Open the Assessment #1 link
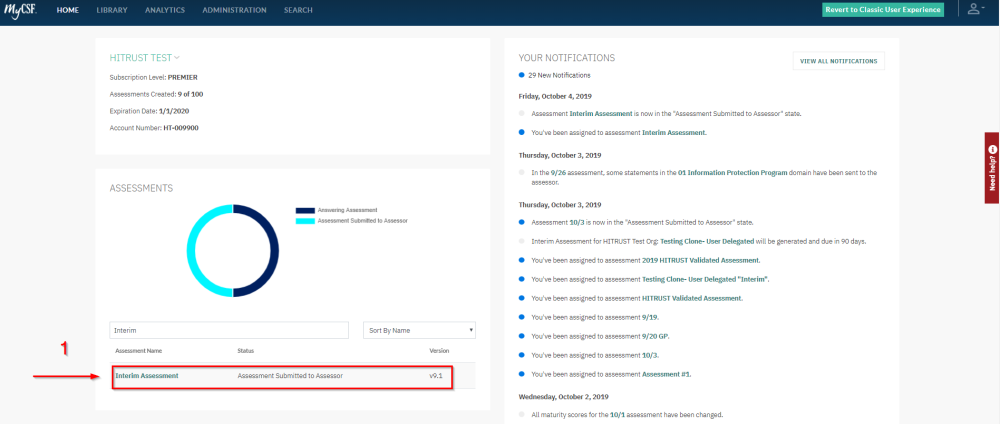This screenshot has width=1000, height=424. pos(666,374)
